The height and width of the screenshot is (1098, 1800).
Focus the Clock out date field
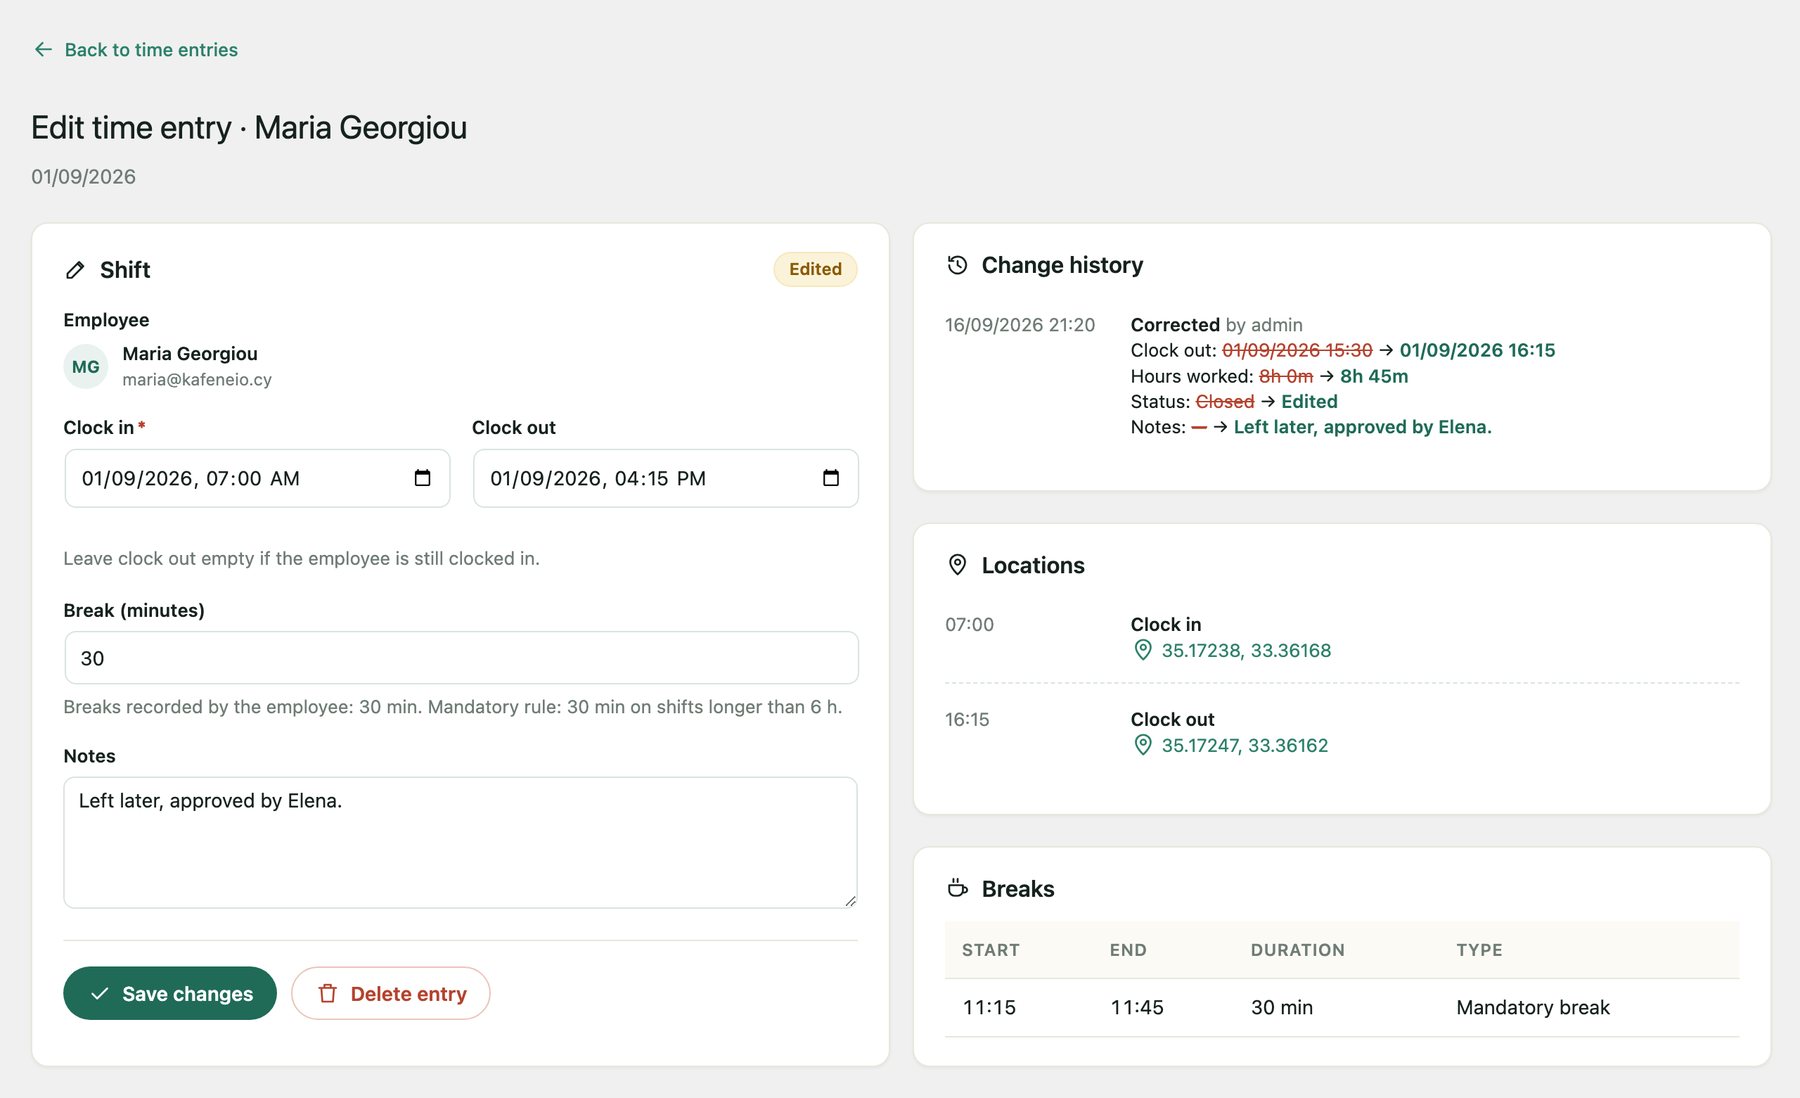[665, 478]
